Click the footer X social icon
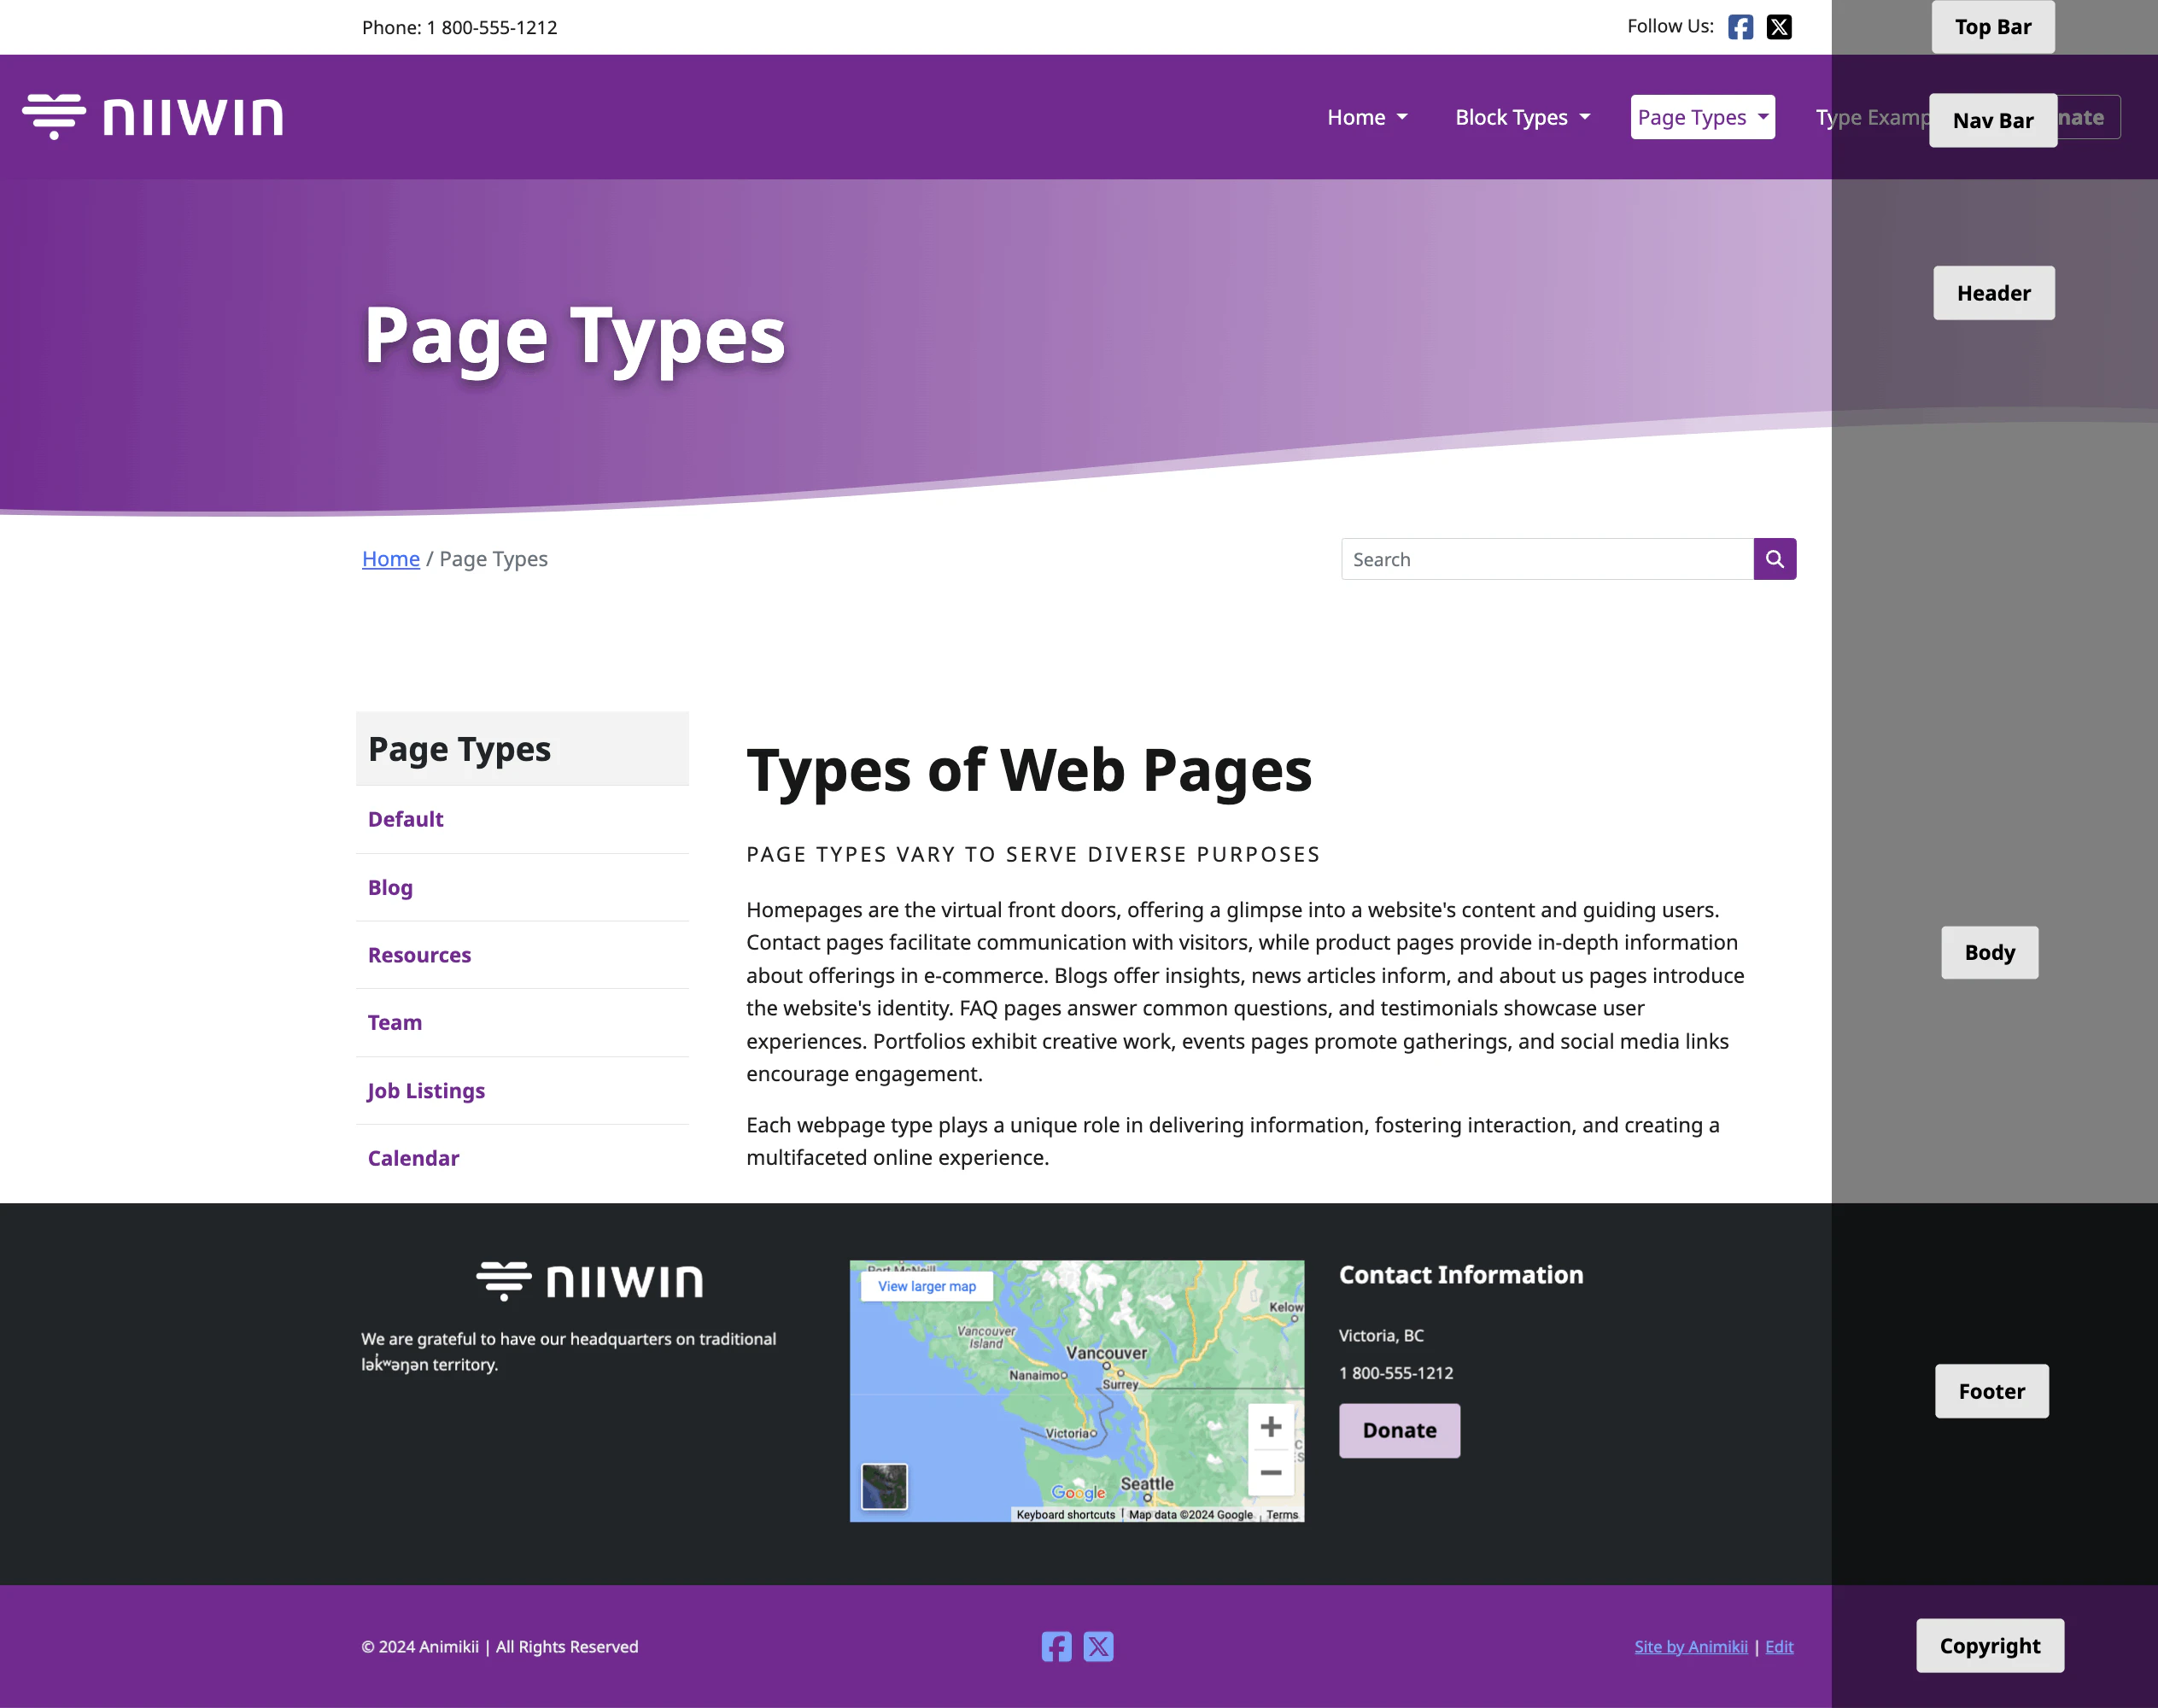Image resolution: width=2158 pixels, height=1708 pixels. click(x=1098, y=1646)
